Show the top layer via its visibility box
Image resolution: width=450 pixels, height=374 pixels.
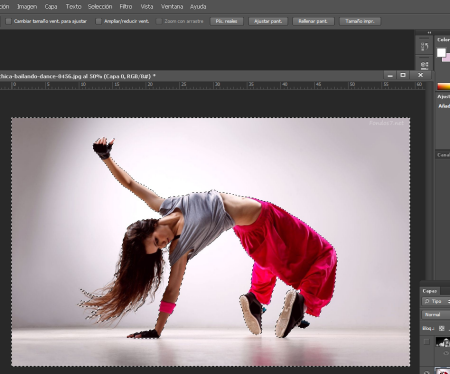click(426, 342)
